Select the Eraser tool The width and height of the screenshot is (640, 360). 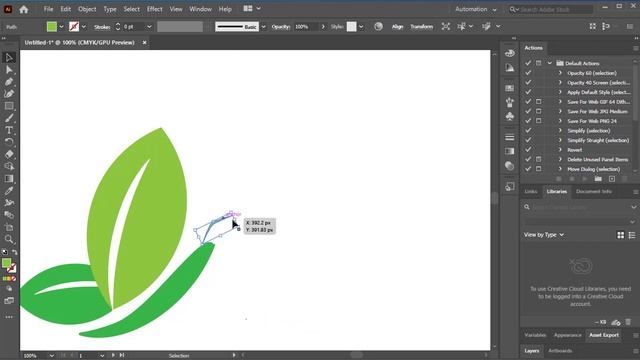(x=9, y=154)
